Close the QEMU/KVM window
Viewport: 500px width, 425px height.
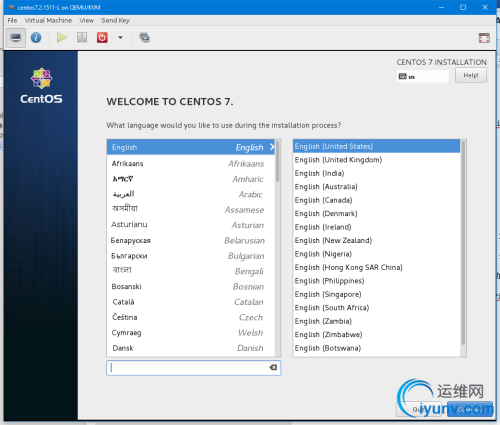tap(485, 7)
